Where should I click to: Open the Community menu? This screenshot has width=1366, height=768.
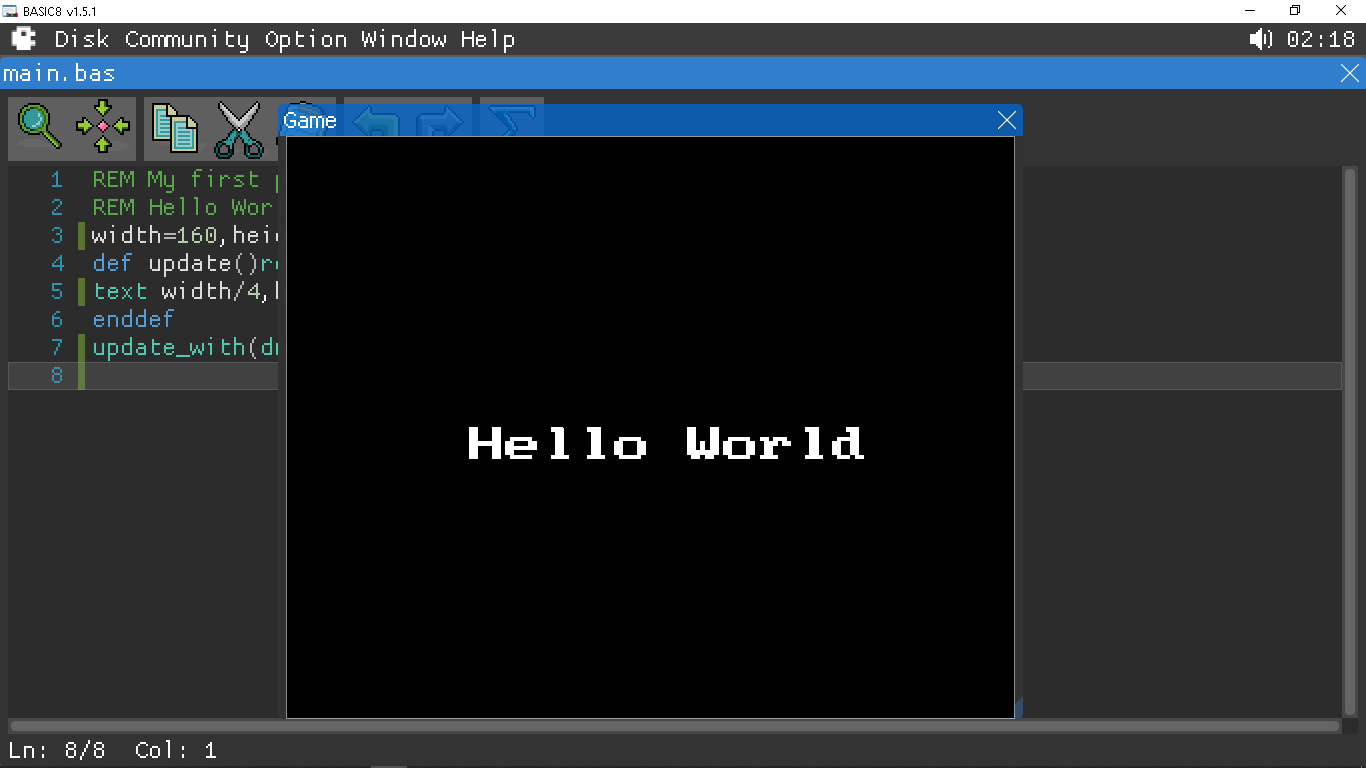coord(186,40)
